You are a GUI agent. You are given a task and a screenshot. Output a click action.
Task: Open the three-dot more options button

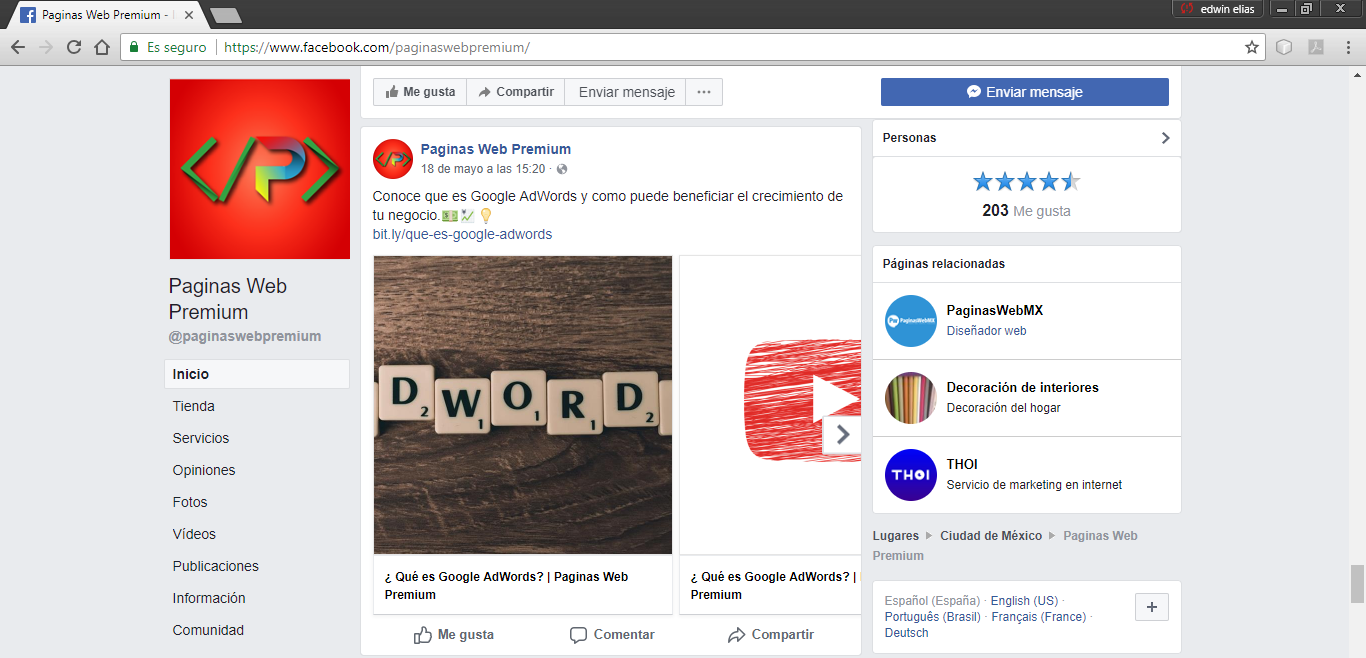704,92
